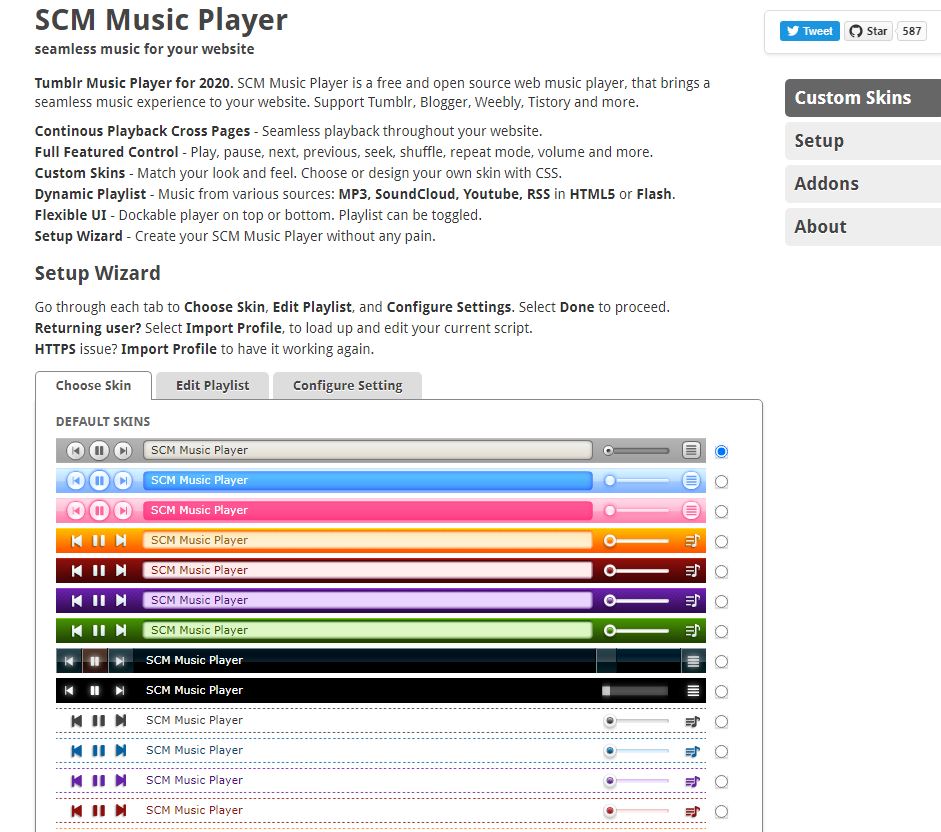Select the orange skin radio button
The width and height of the screenshot is (941, 832).
(721, 541)
